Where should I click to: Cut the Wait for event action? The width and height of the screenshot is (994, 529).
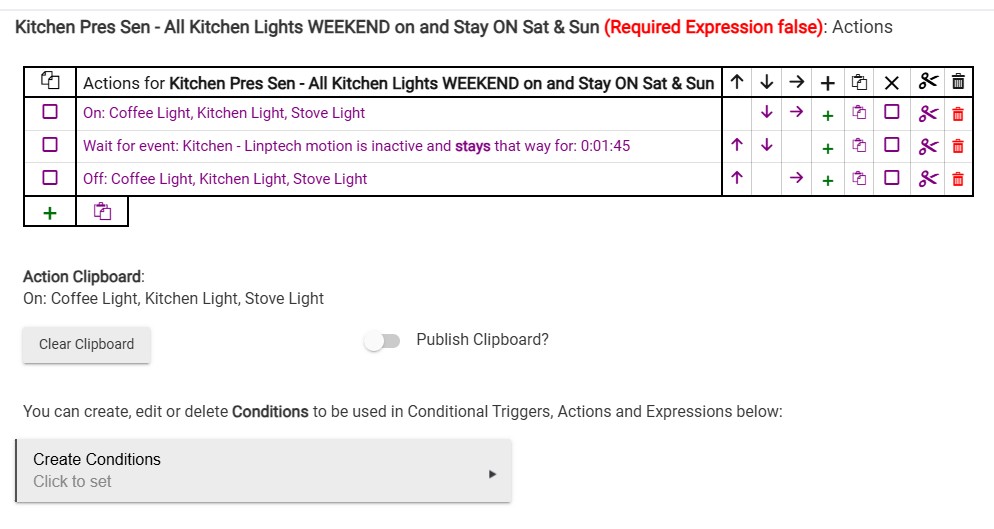[928, 146]
